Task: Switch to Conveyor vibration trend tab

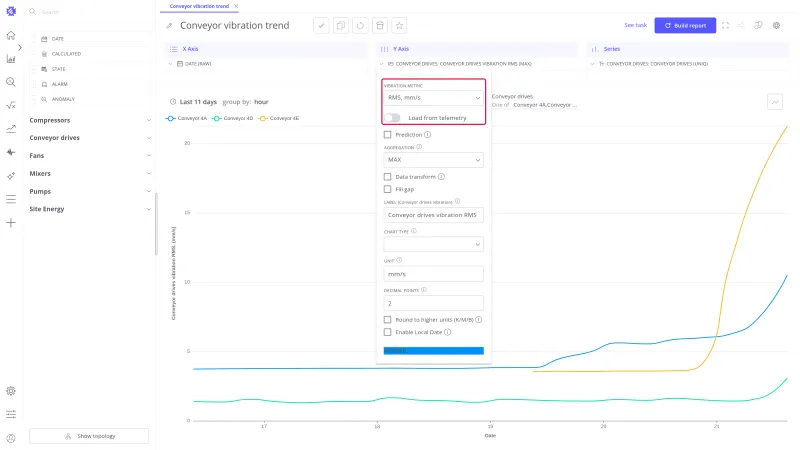Action: coord(199,6)
